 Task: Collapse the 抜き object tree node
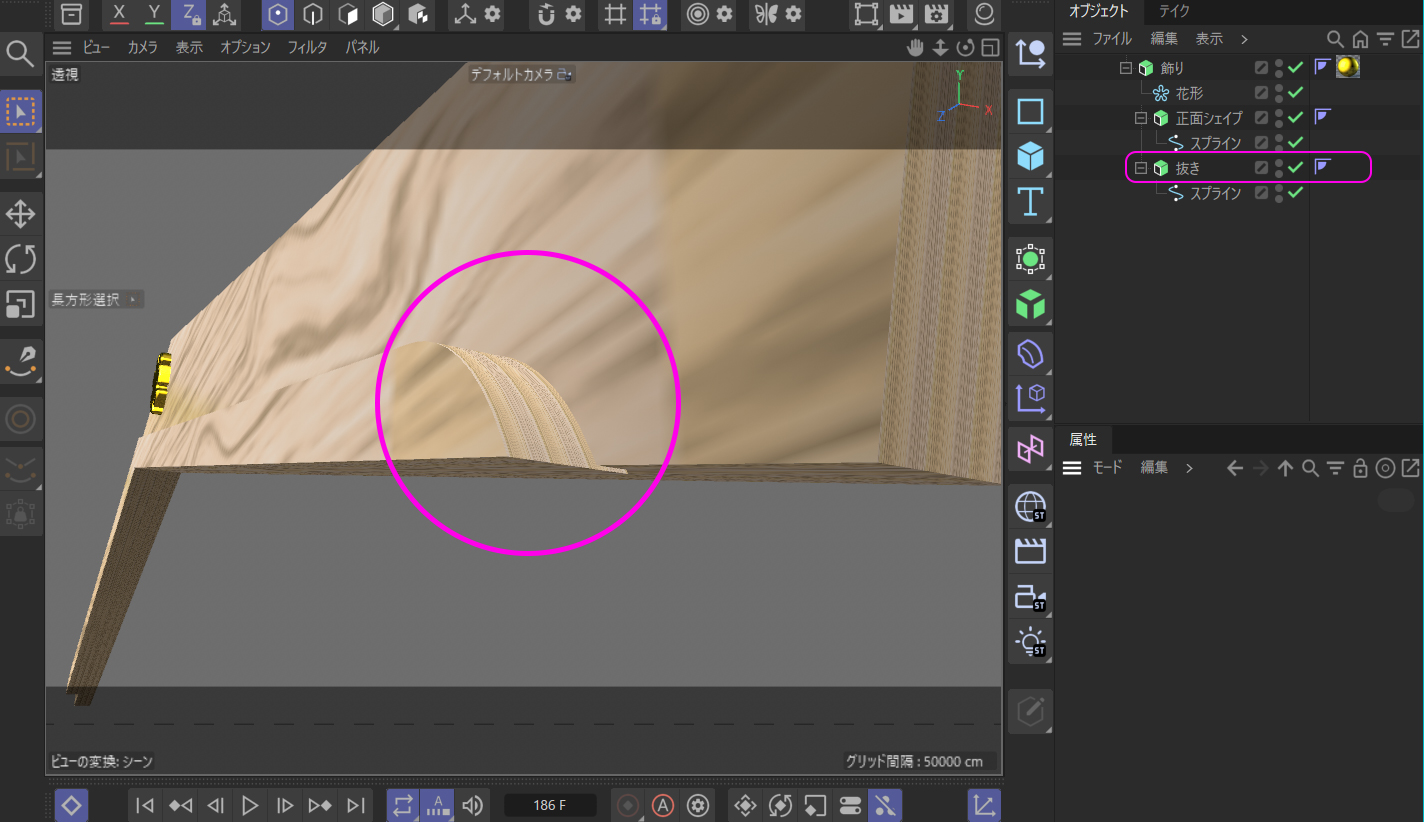(1141, 168)
